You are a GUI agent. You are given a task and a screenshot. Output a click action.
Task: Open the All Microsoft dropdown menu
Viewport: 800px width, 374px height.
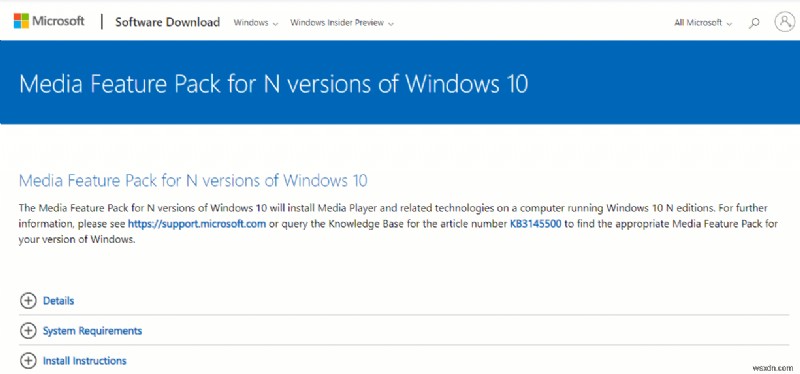pyautogui.click(x=703, y=23)
